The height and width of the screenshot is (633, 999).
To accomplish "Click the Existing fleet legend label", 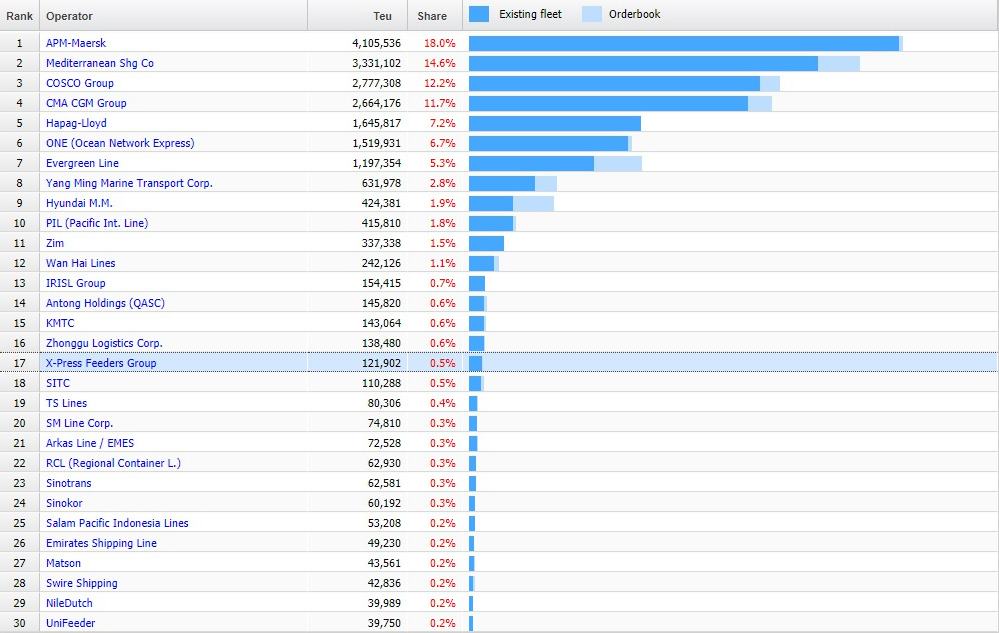I will 530,15.
